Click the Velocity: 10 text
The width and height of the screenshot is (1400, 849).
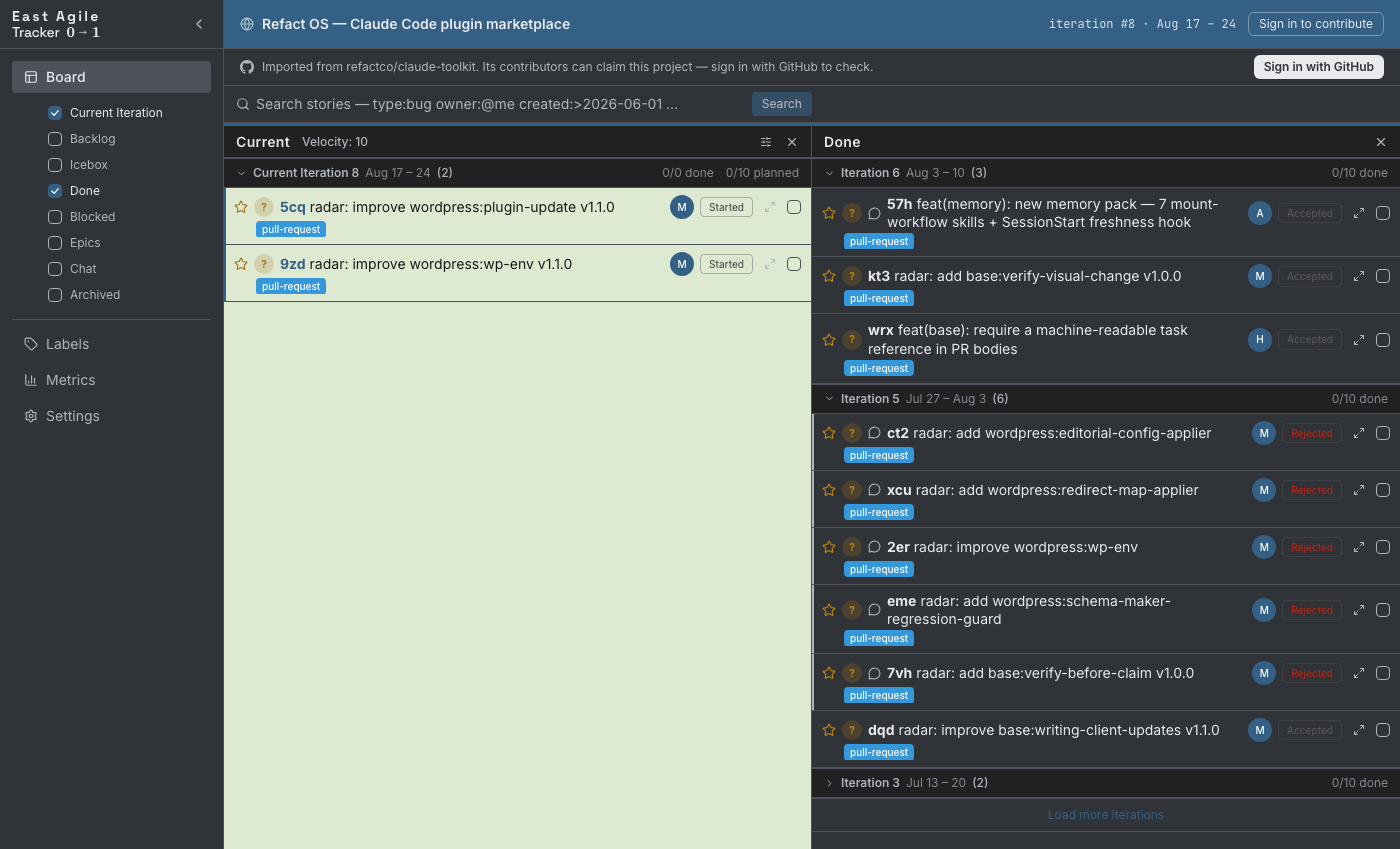(335, 142)
